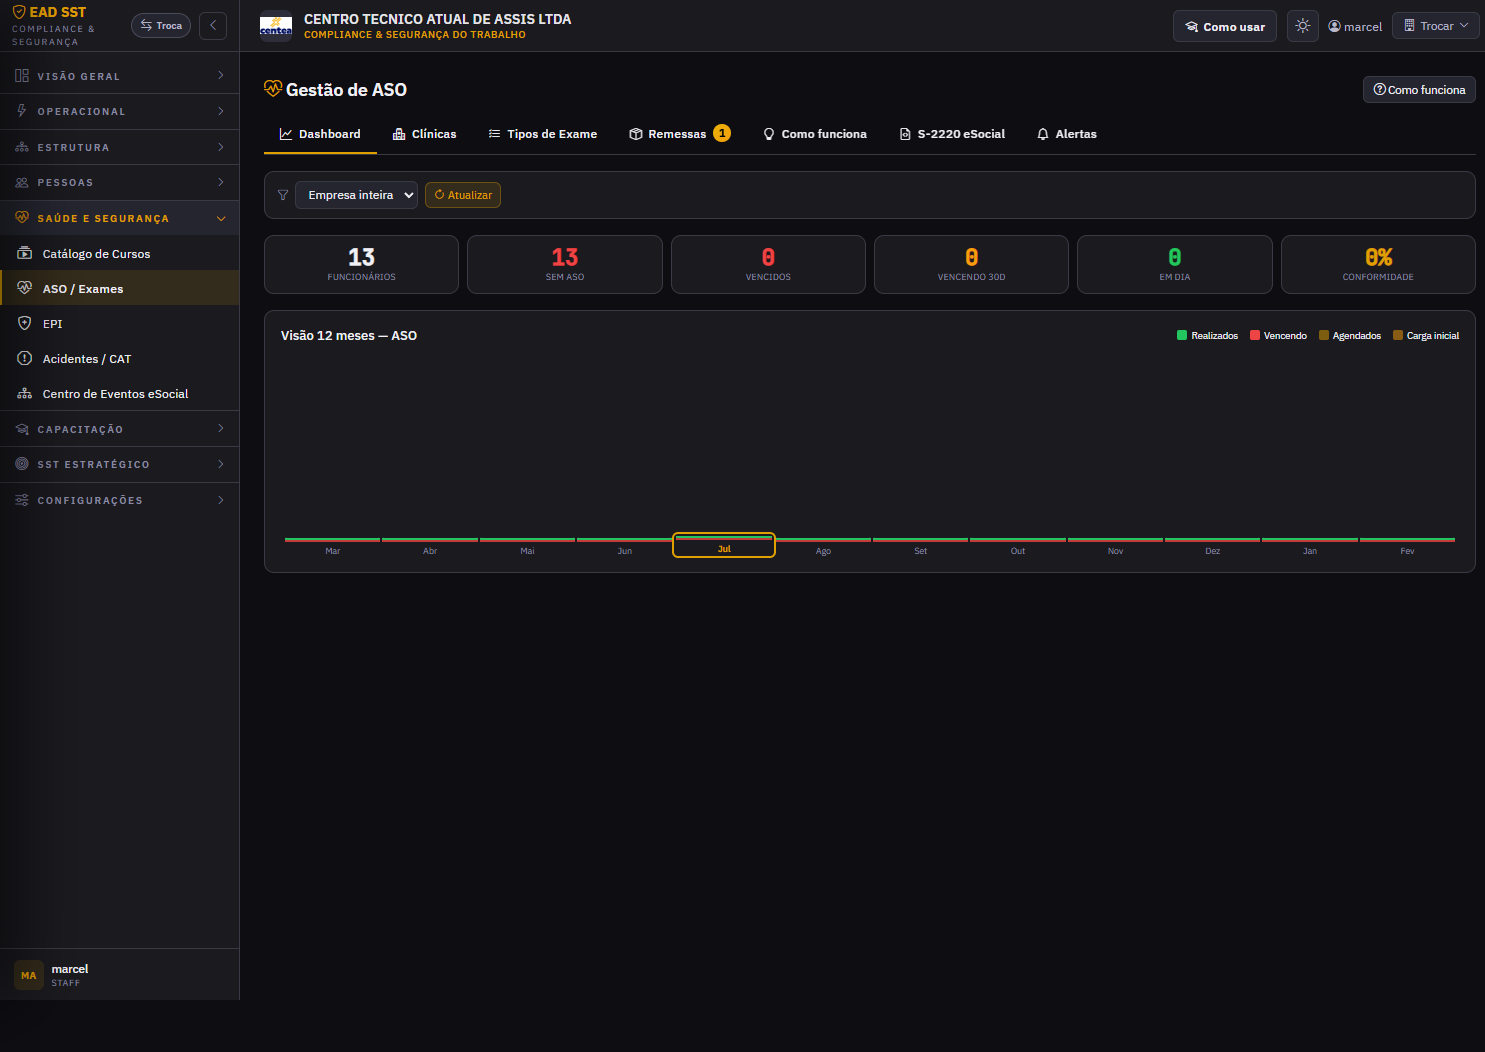Click the MA user avatar at bottom
Viewport: 1485px width, 1052px height.
29,975
